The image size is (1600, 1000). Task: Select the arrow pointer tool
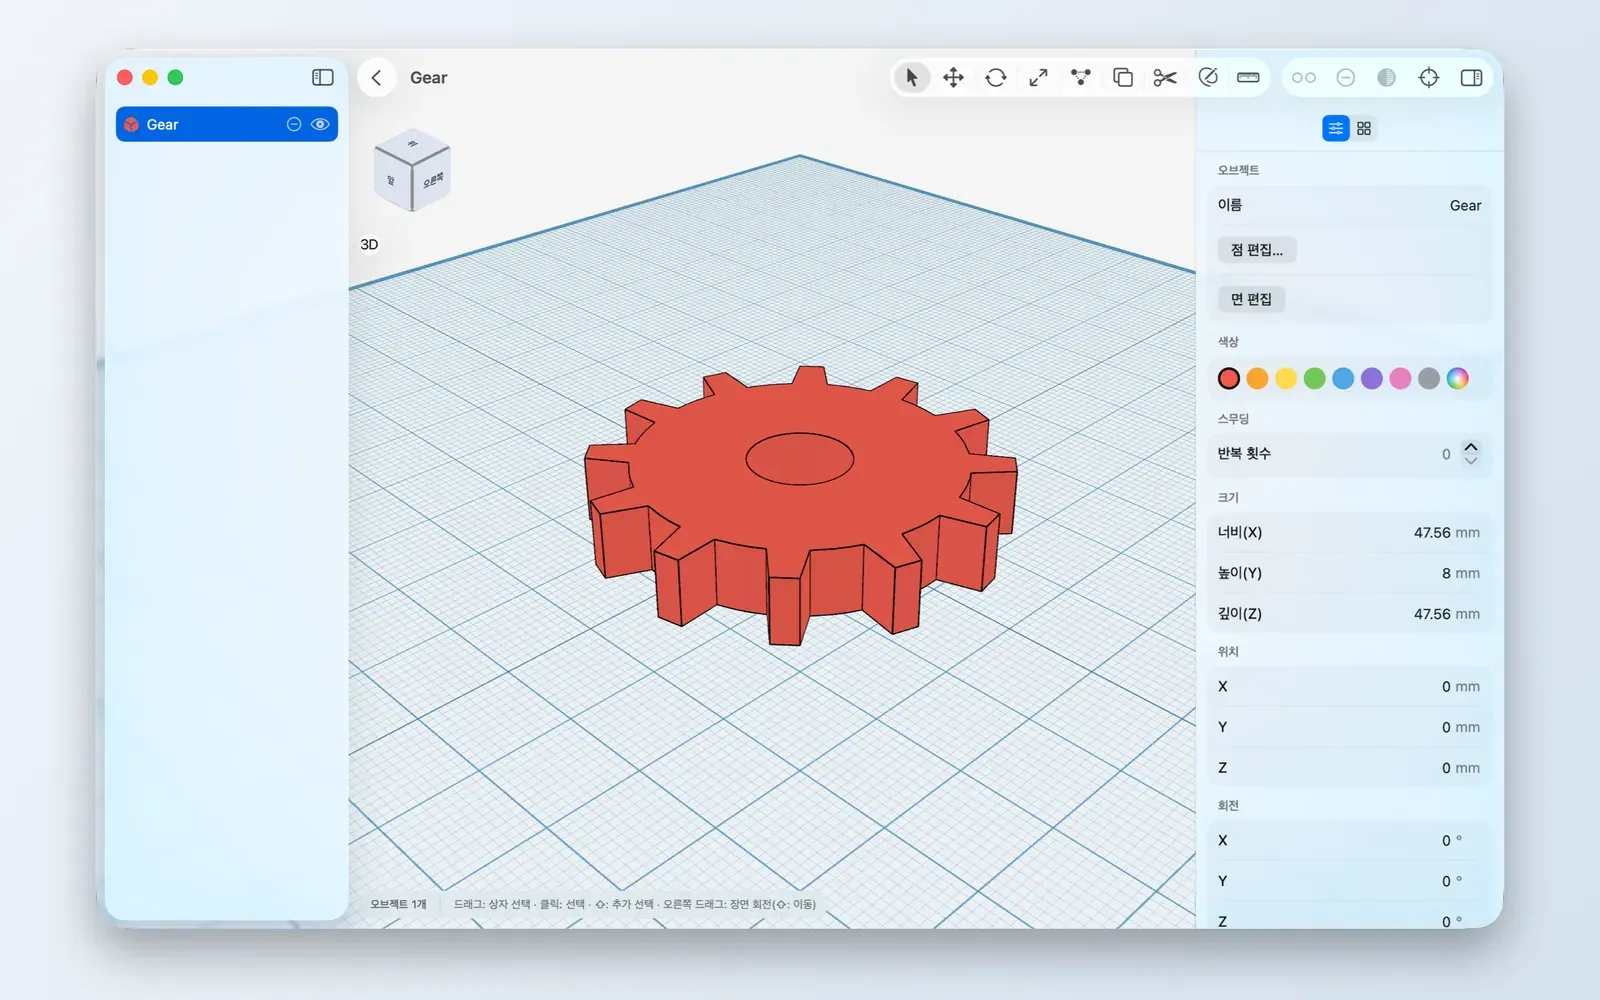tap(911, 78)
